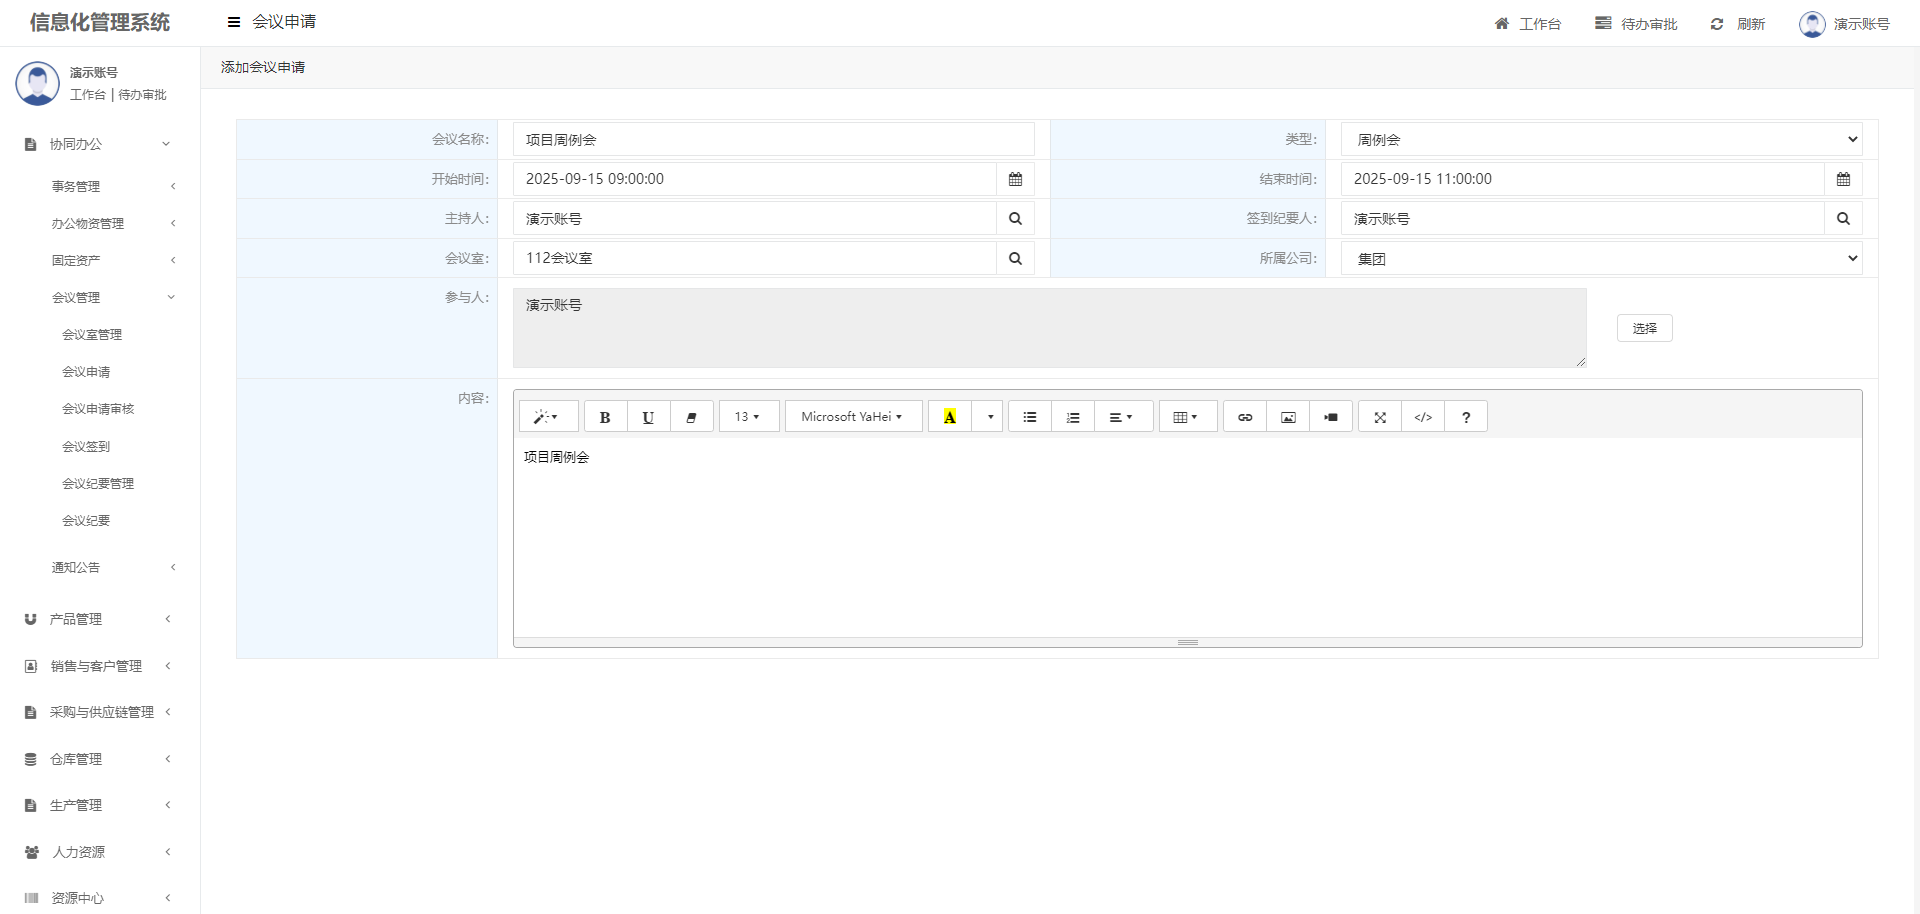Click the eraser clear-formatting icon
1920x914 pixels.
pos(691,417)
